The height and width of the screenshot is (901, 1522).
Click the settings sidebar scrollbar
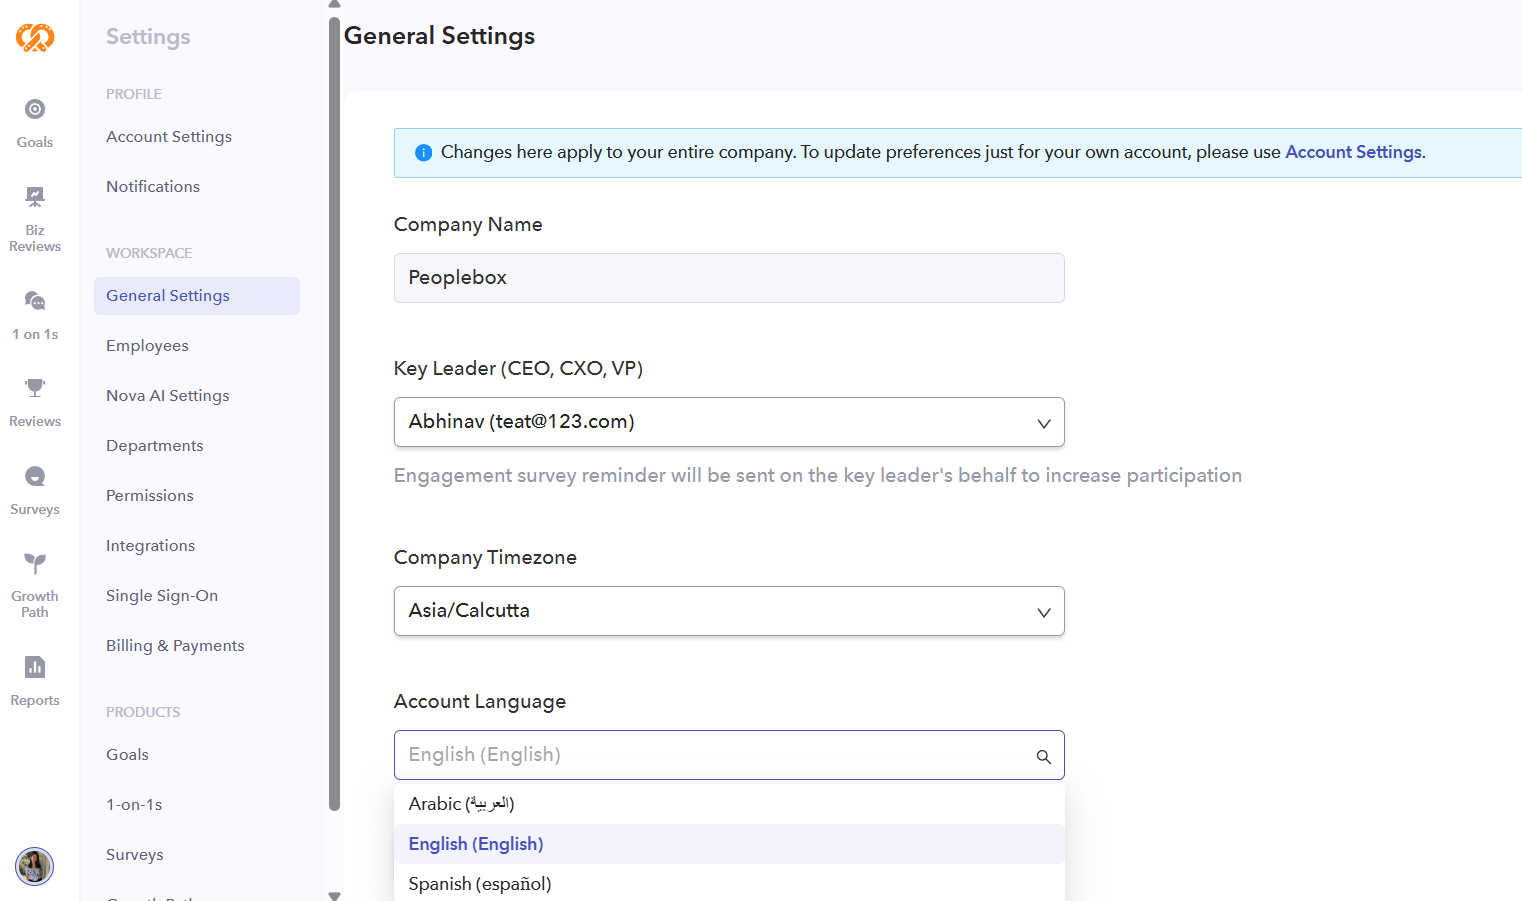point(334,400)
